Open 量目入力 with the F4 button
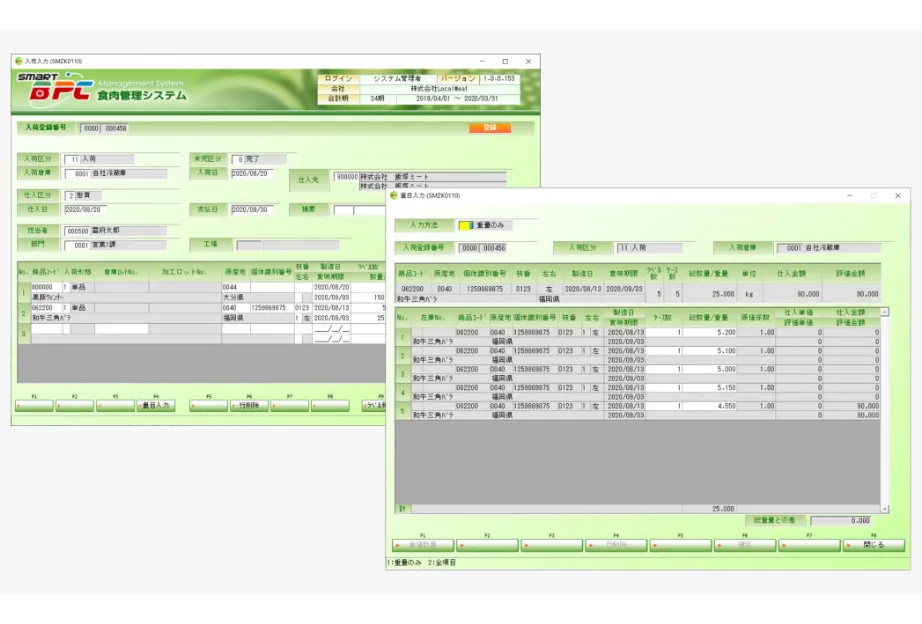This screenshot has width=922, height=624. pyautogui.click(x=156, y=405)
